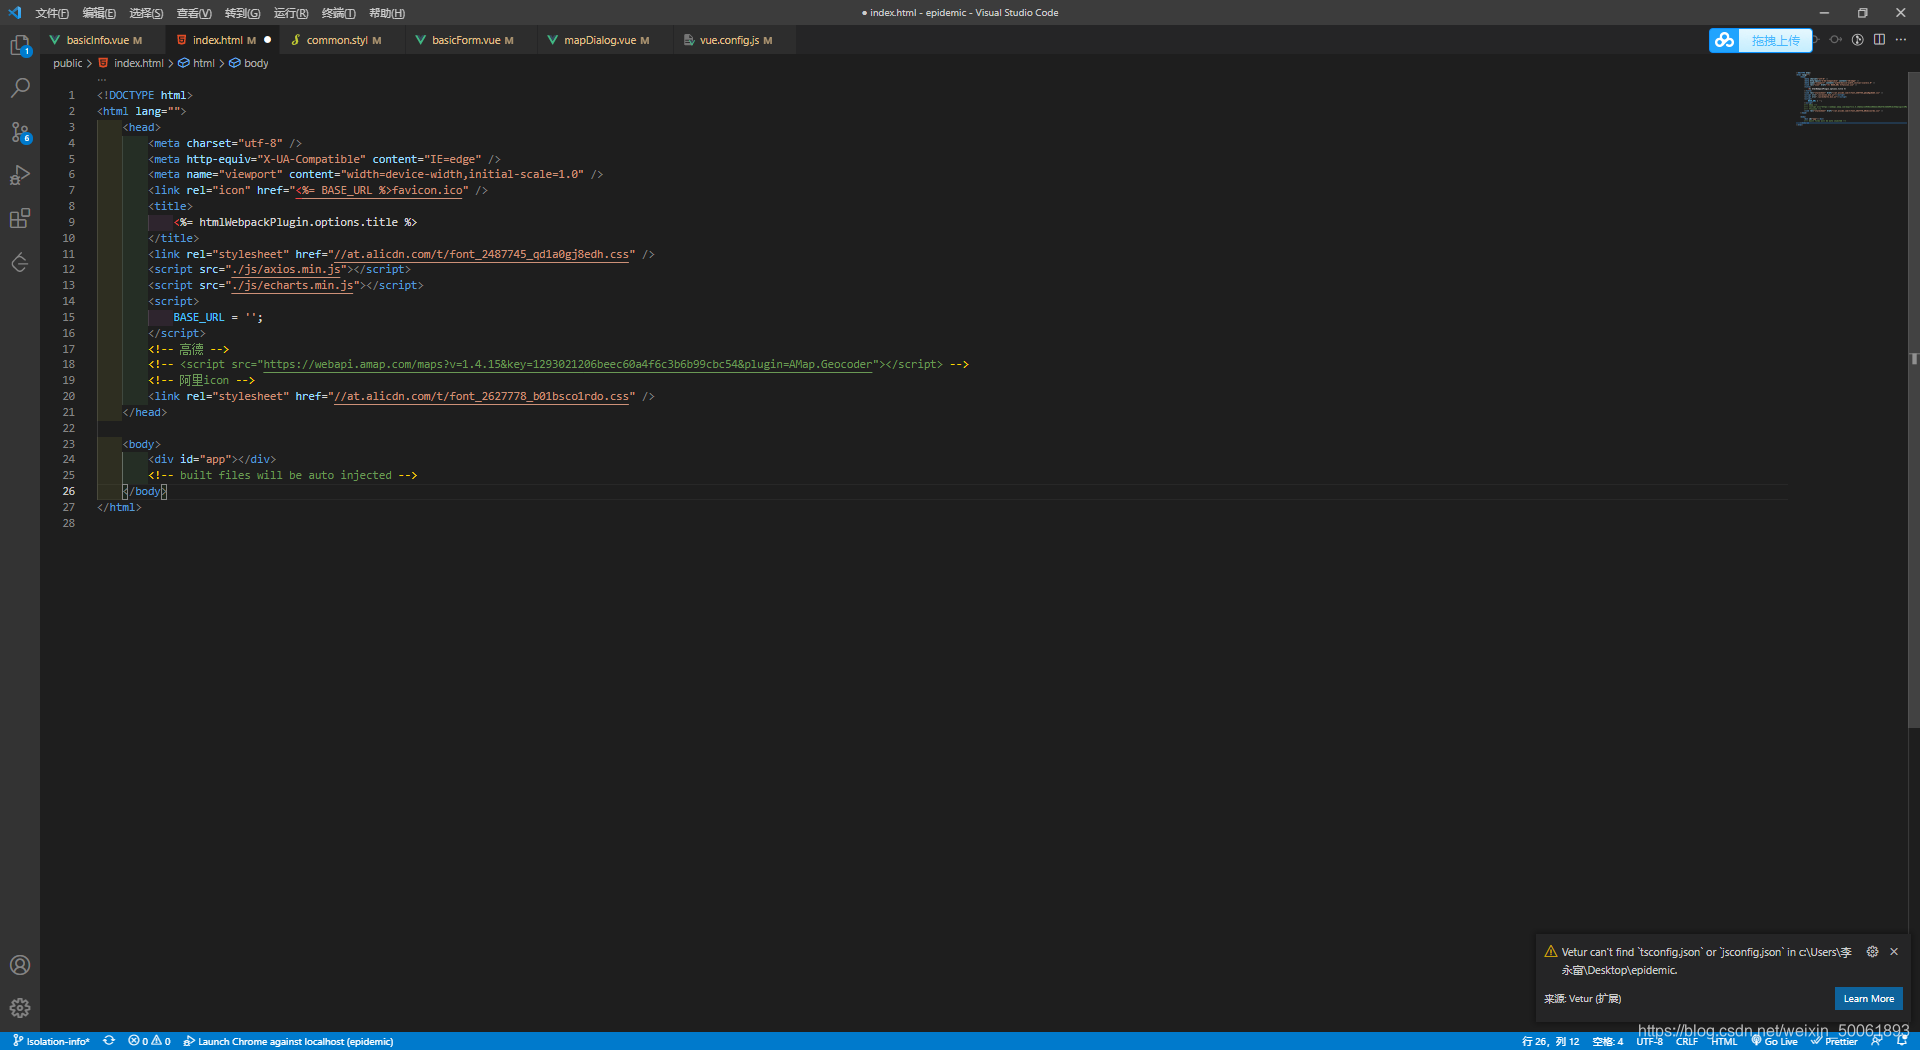Open ./js/axios.min.js script link
Screen dimensions: 1920x1050
pos(288,269)
